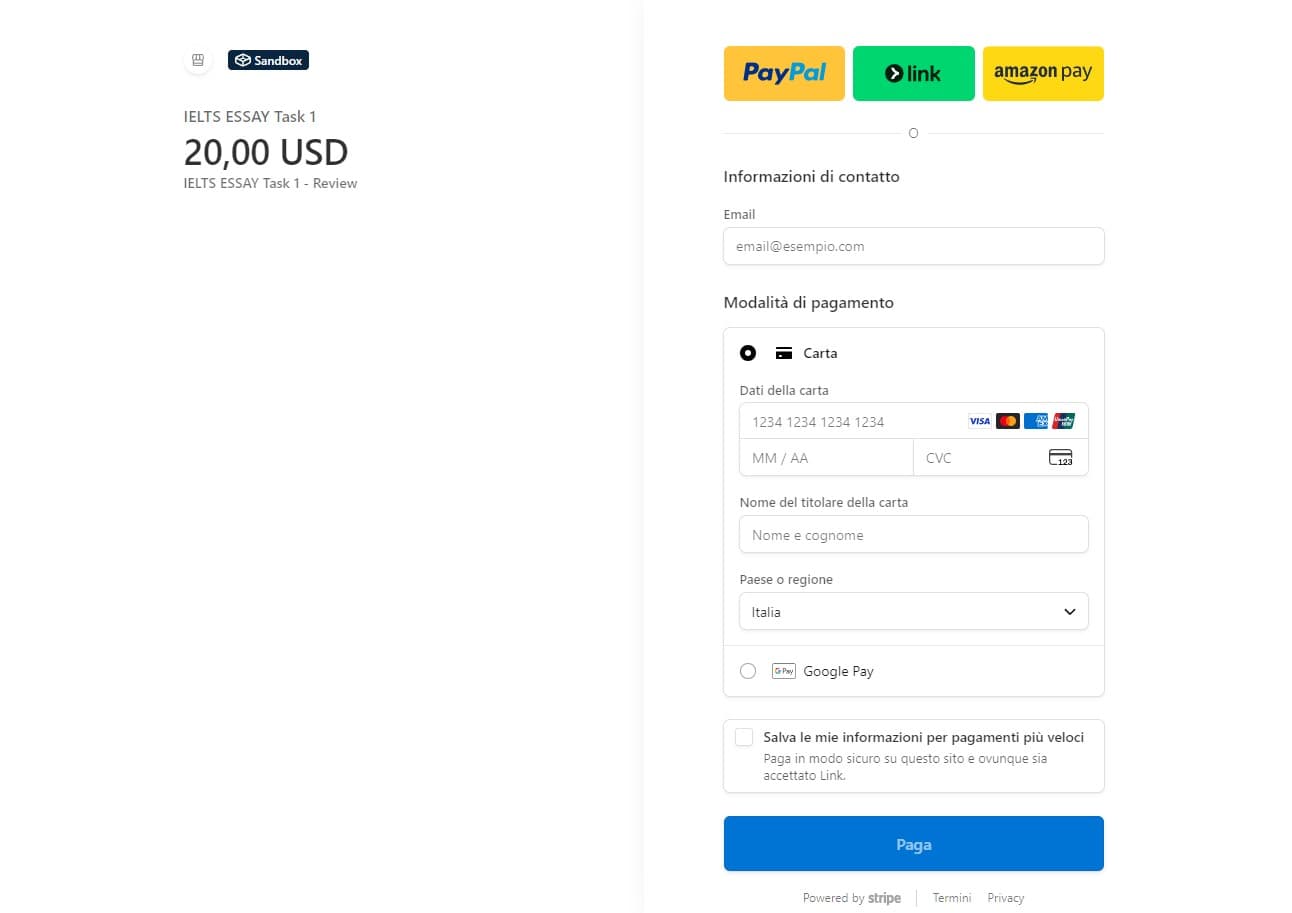Image resolution: width=1292 pixels, height=913 pixels.
Task: Click the MM / AA expiry field
Action: point(826,458)
